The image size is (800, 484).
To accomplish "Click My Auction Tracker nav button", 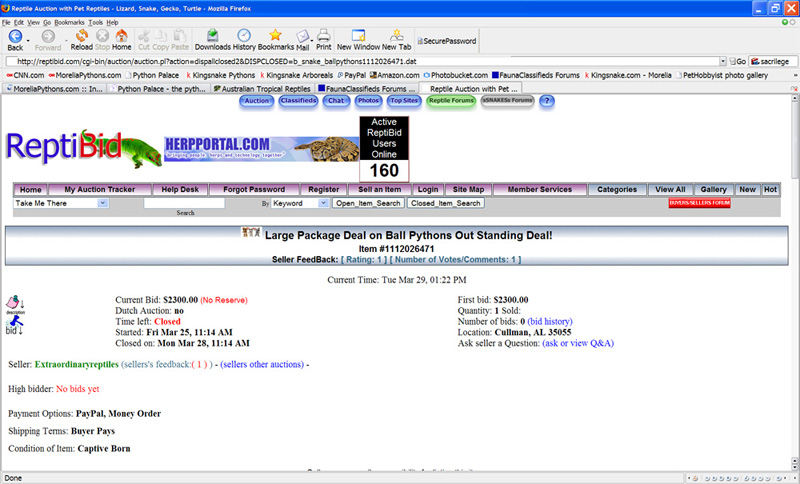I will [99, 190].
